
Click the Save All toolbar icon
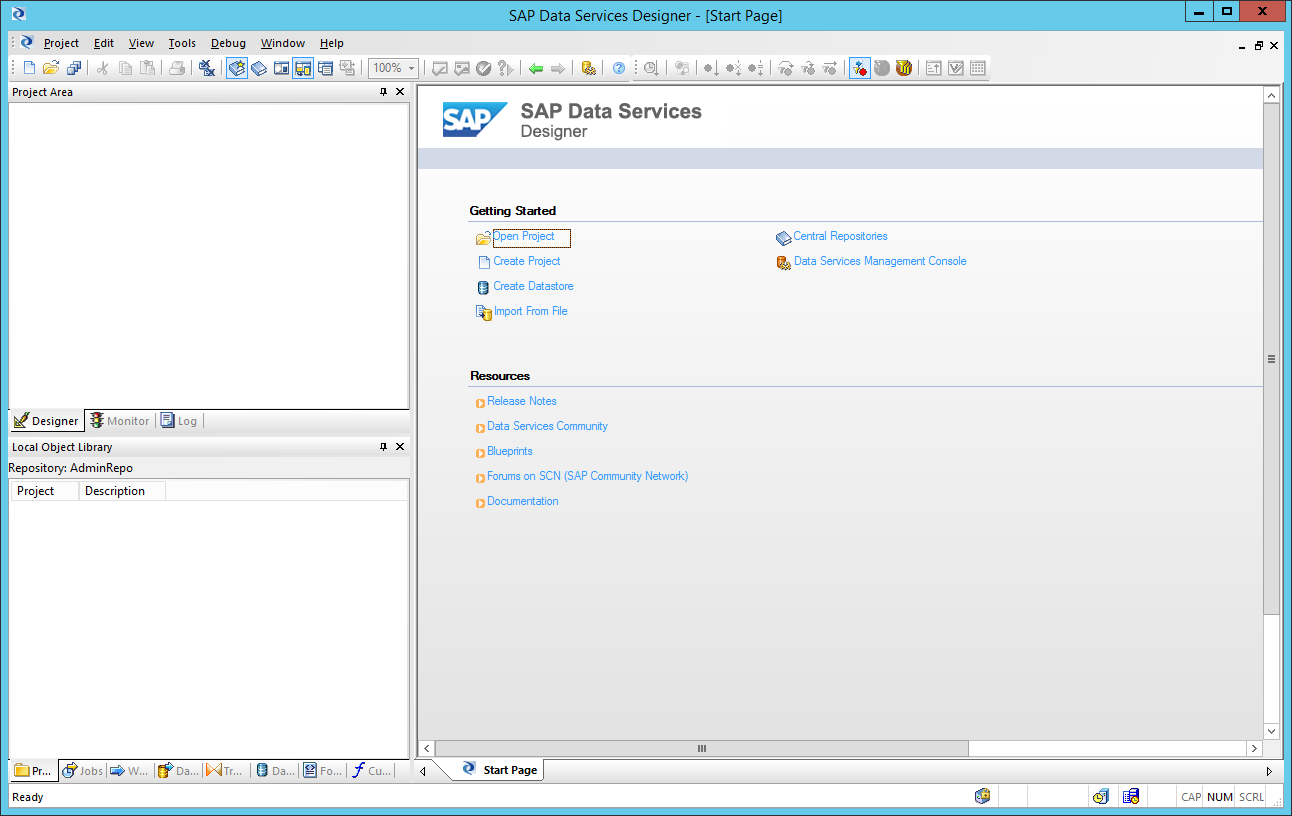73,68
